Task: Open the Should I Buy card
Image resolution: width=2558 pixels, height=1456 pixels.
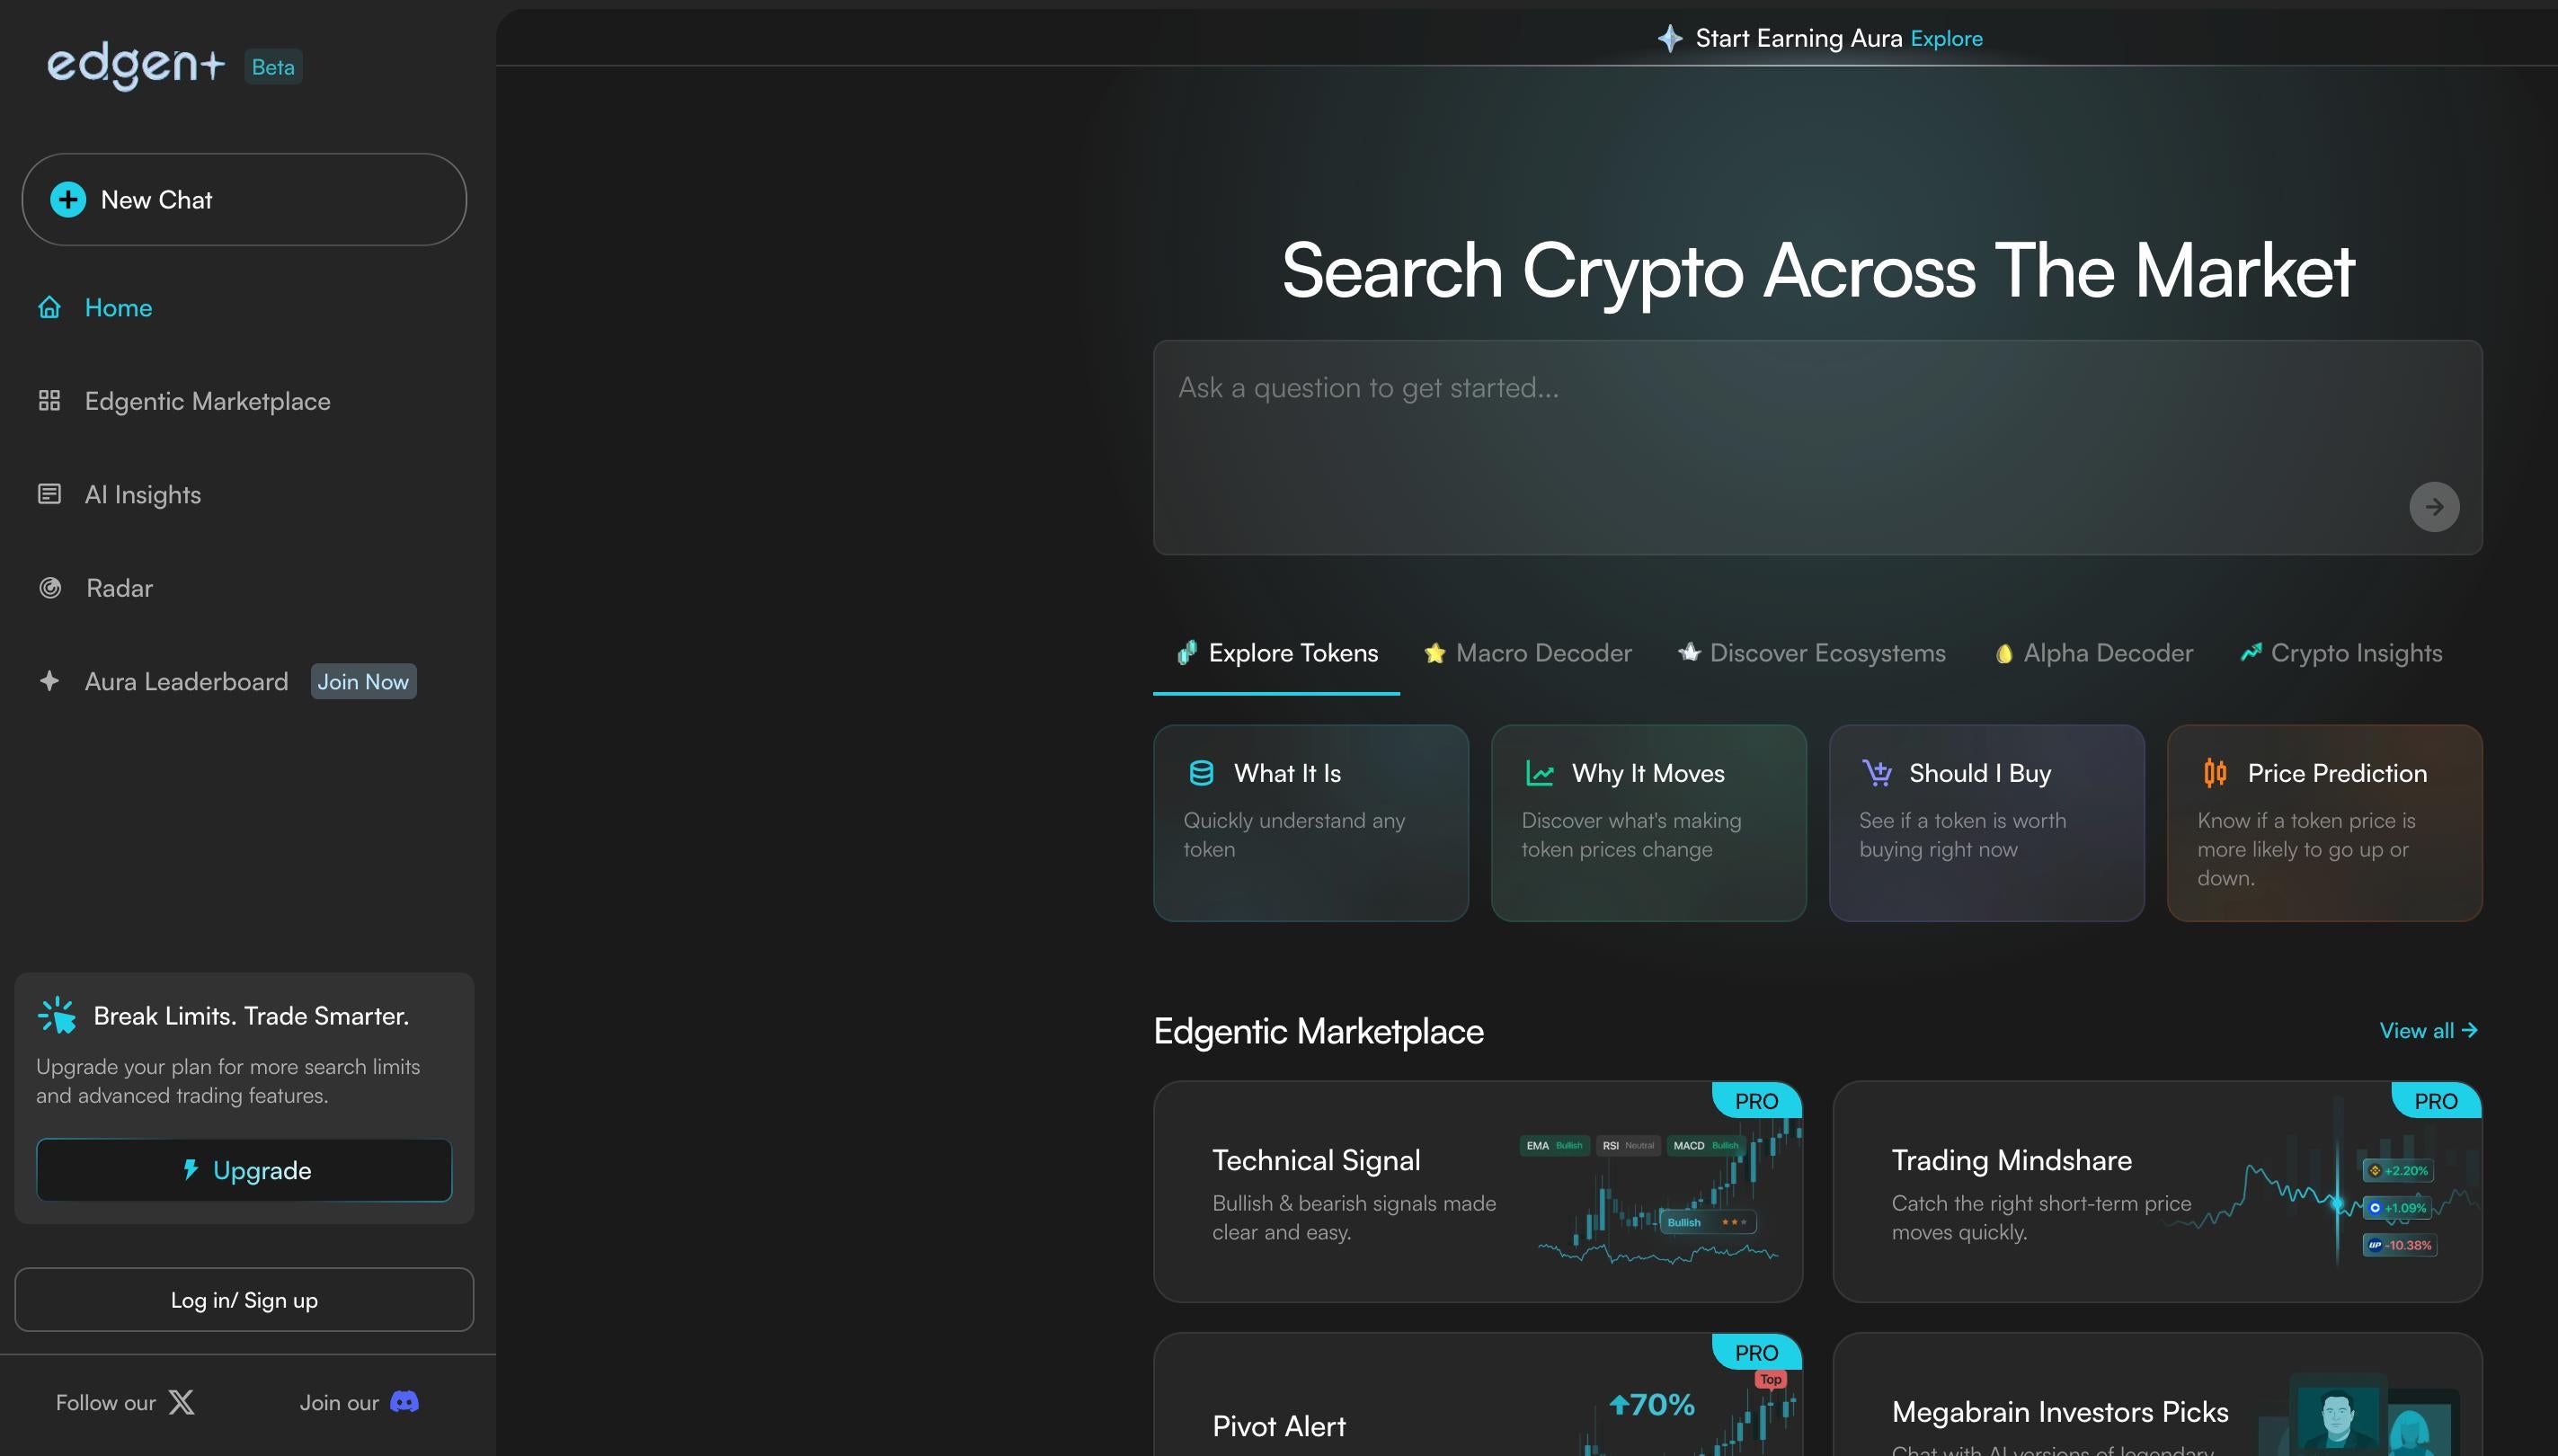Action: [x=1986, y=823]
